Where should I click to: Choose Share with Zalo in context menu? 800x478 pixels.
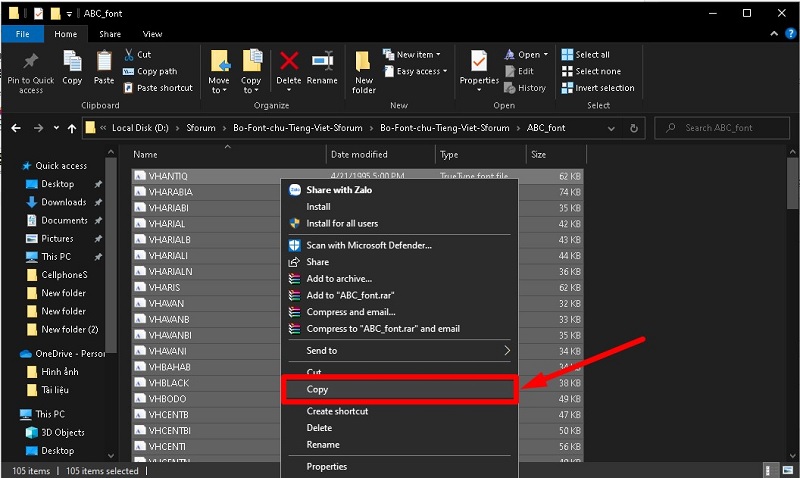399,190
